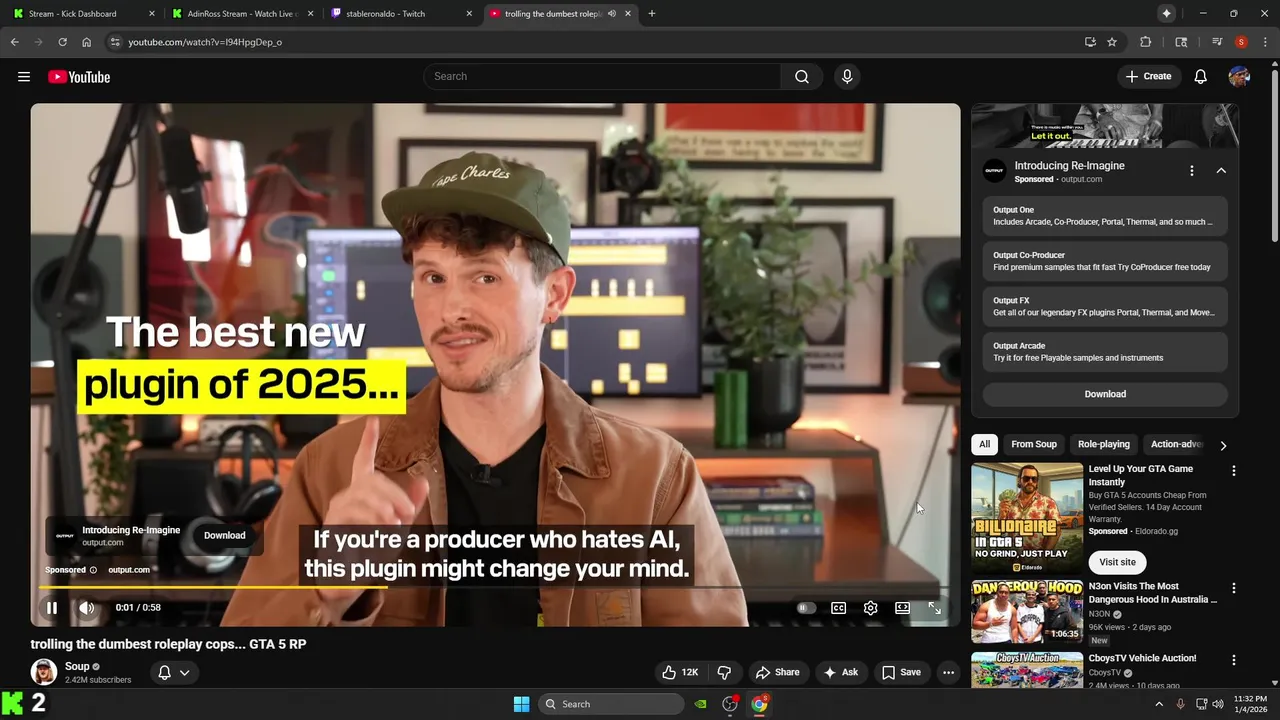Share this video
1280x720 pixels.
click(777, 673)
